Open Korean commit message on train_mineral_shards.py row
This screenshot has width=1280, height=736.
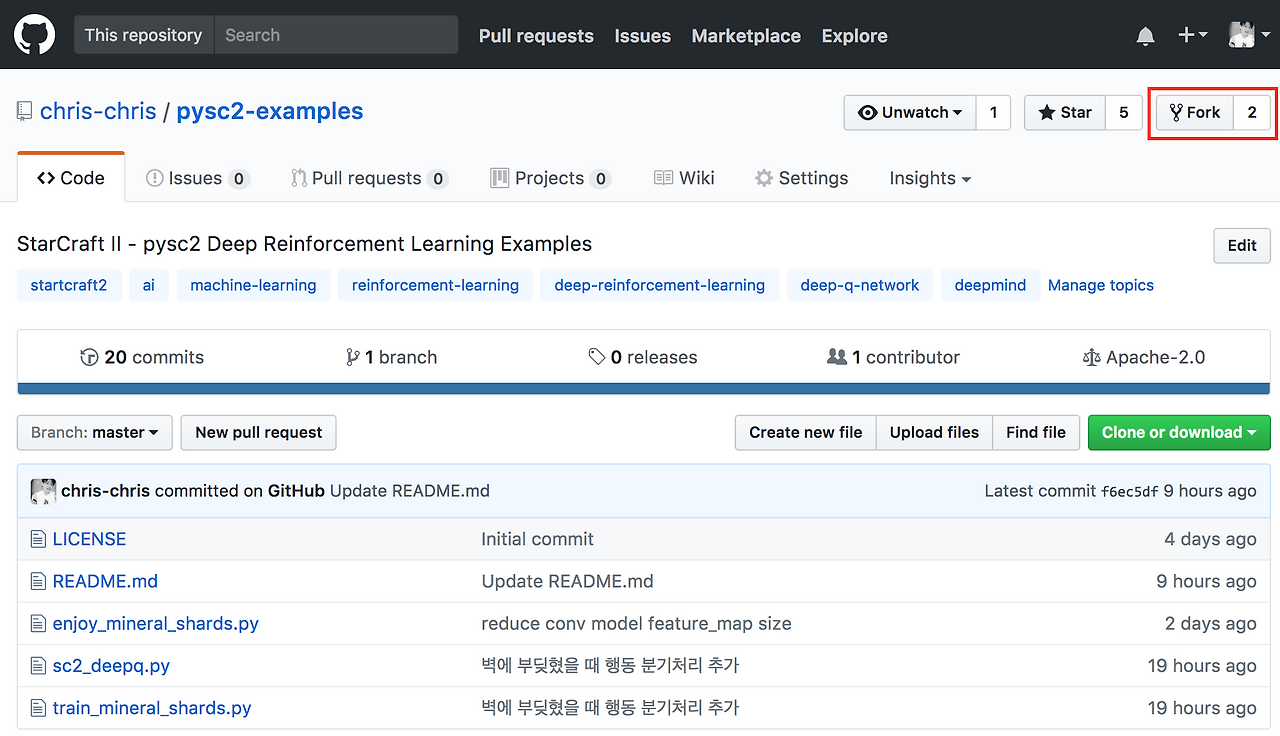click(610, 707)
